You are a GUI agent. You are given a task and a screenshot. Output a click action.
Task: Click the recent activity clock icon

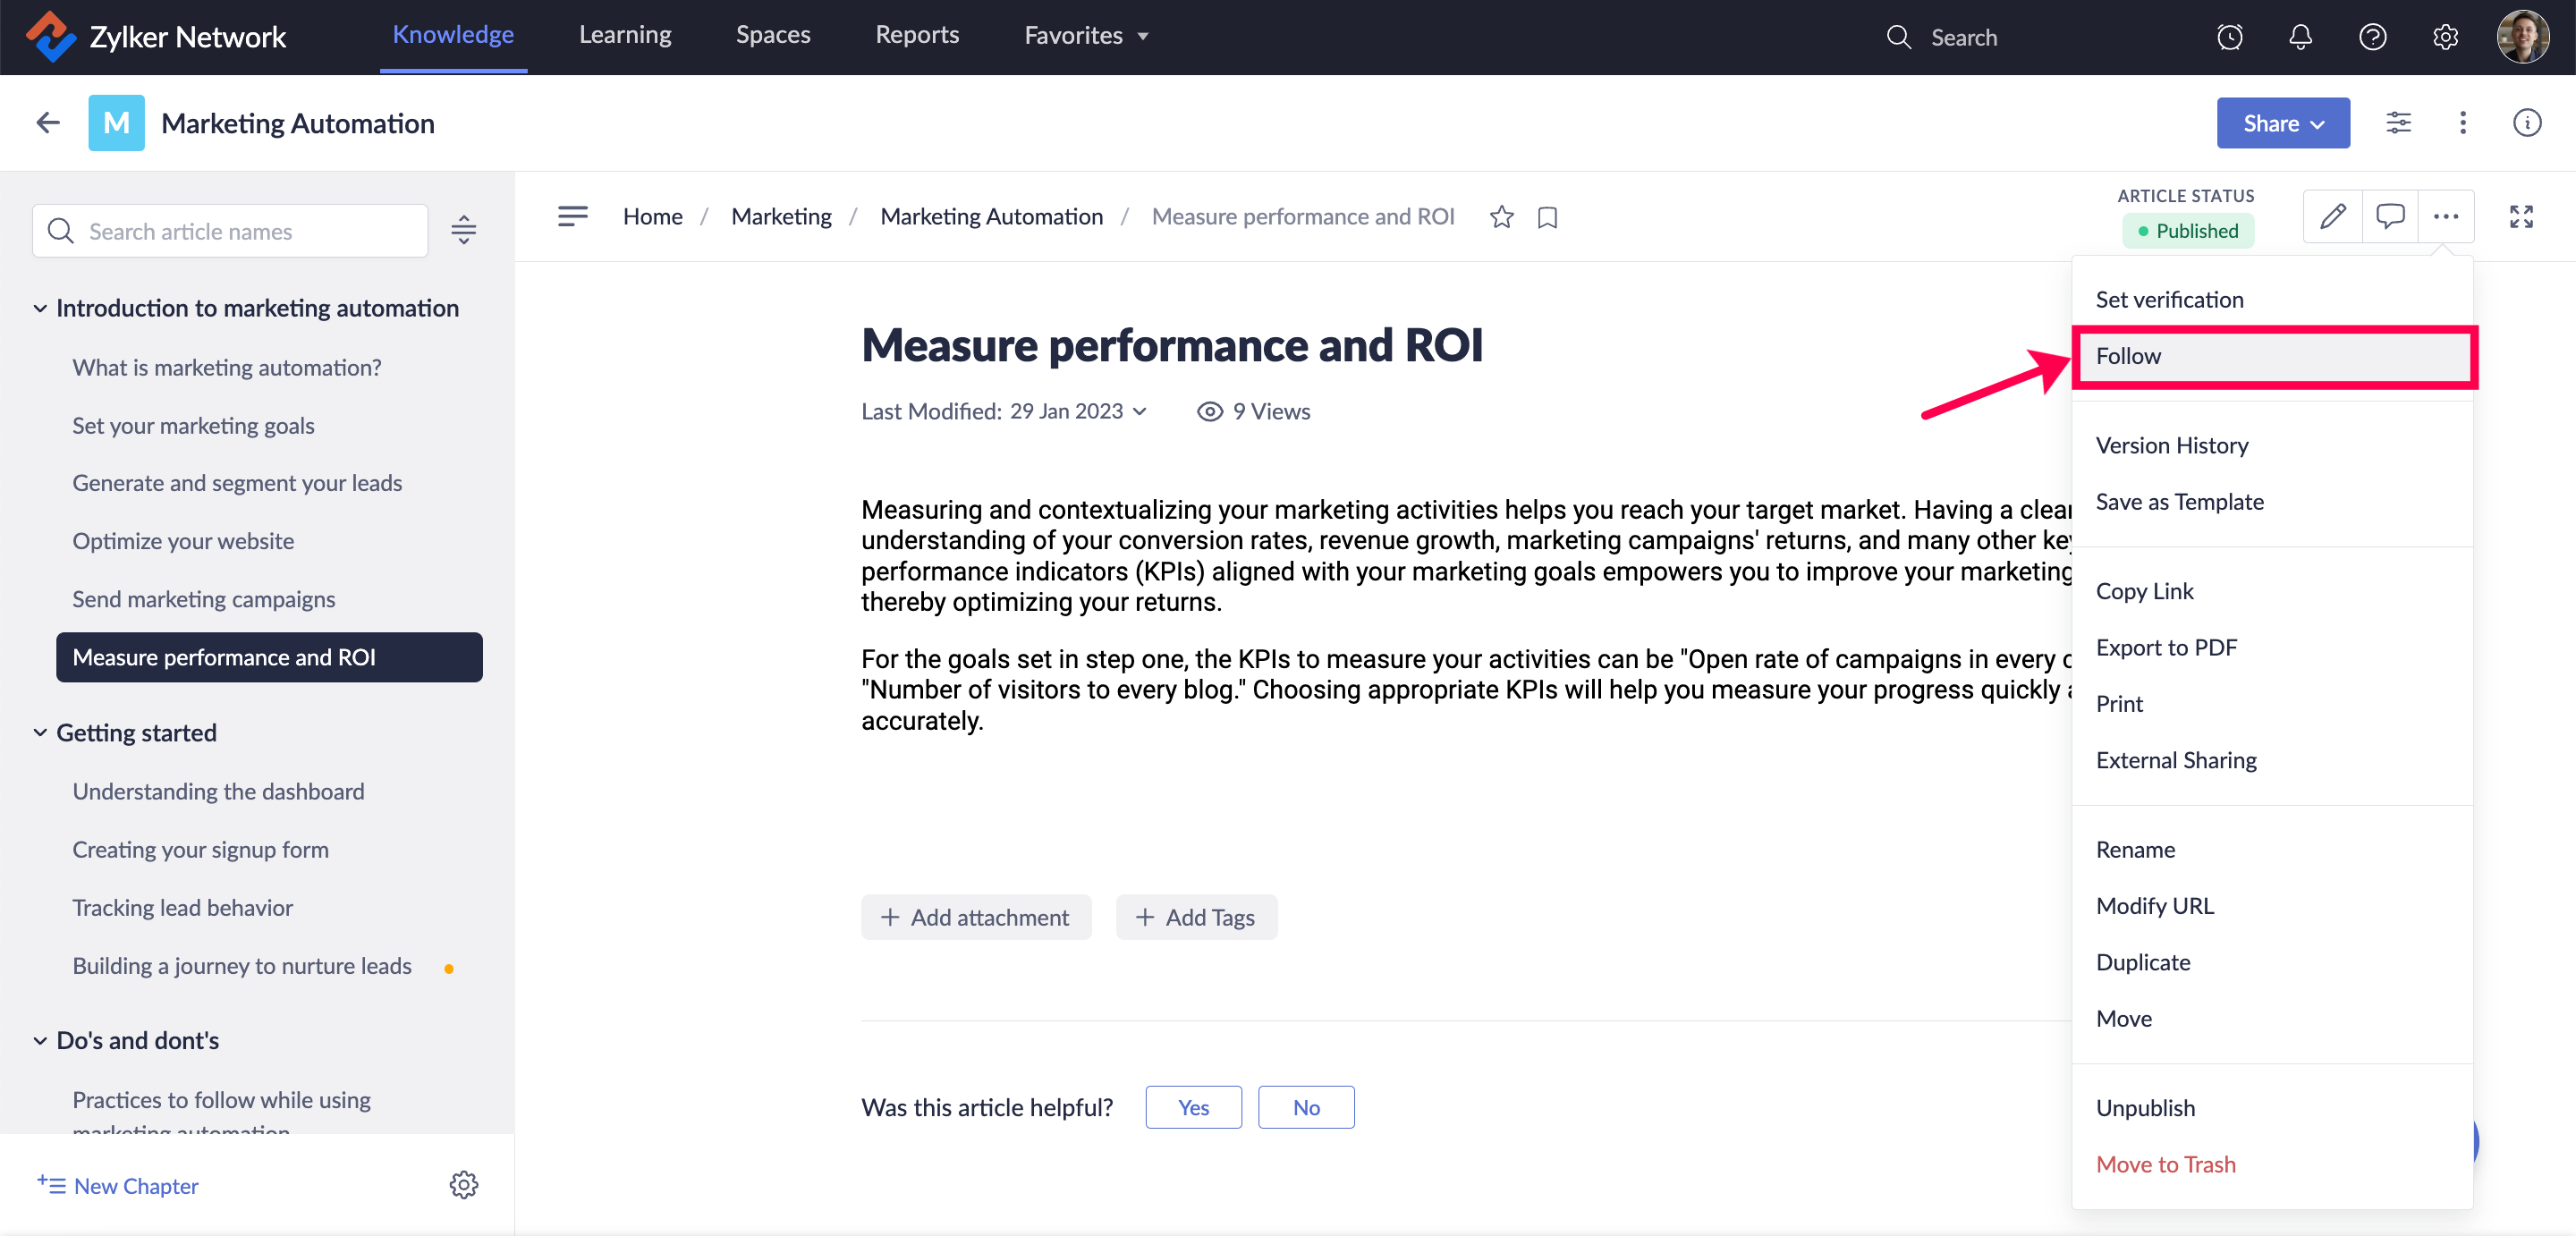[x=2229, y=37]
